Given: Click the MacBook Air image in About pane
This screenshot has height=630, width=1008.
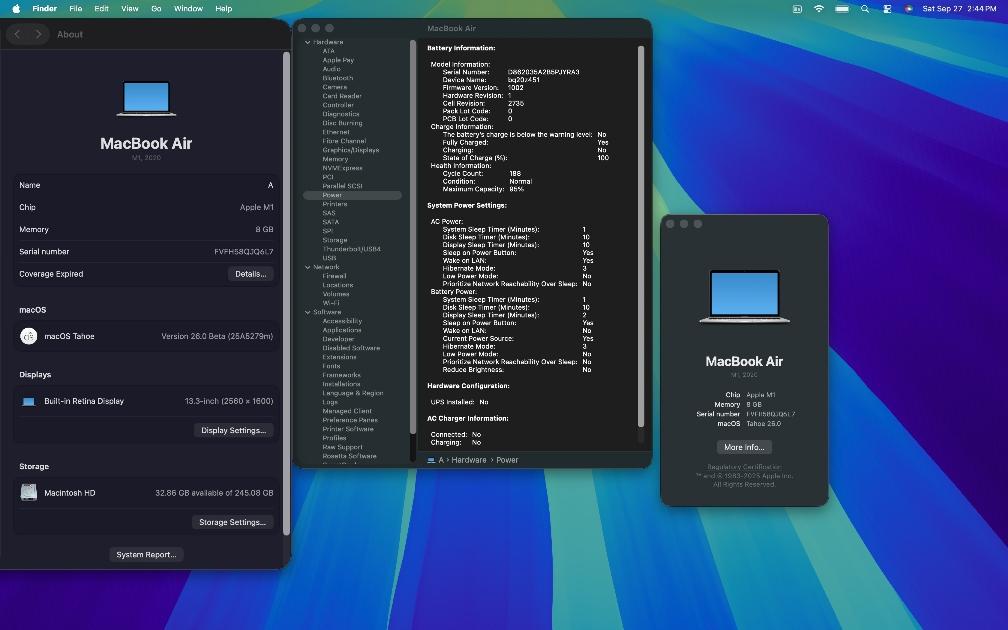Looking at the screenshot, I should pos(146,98).
